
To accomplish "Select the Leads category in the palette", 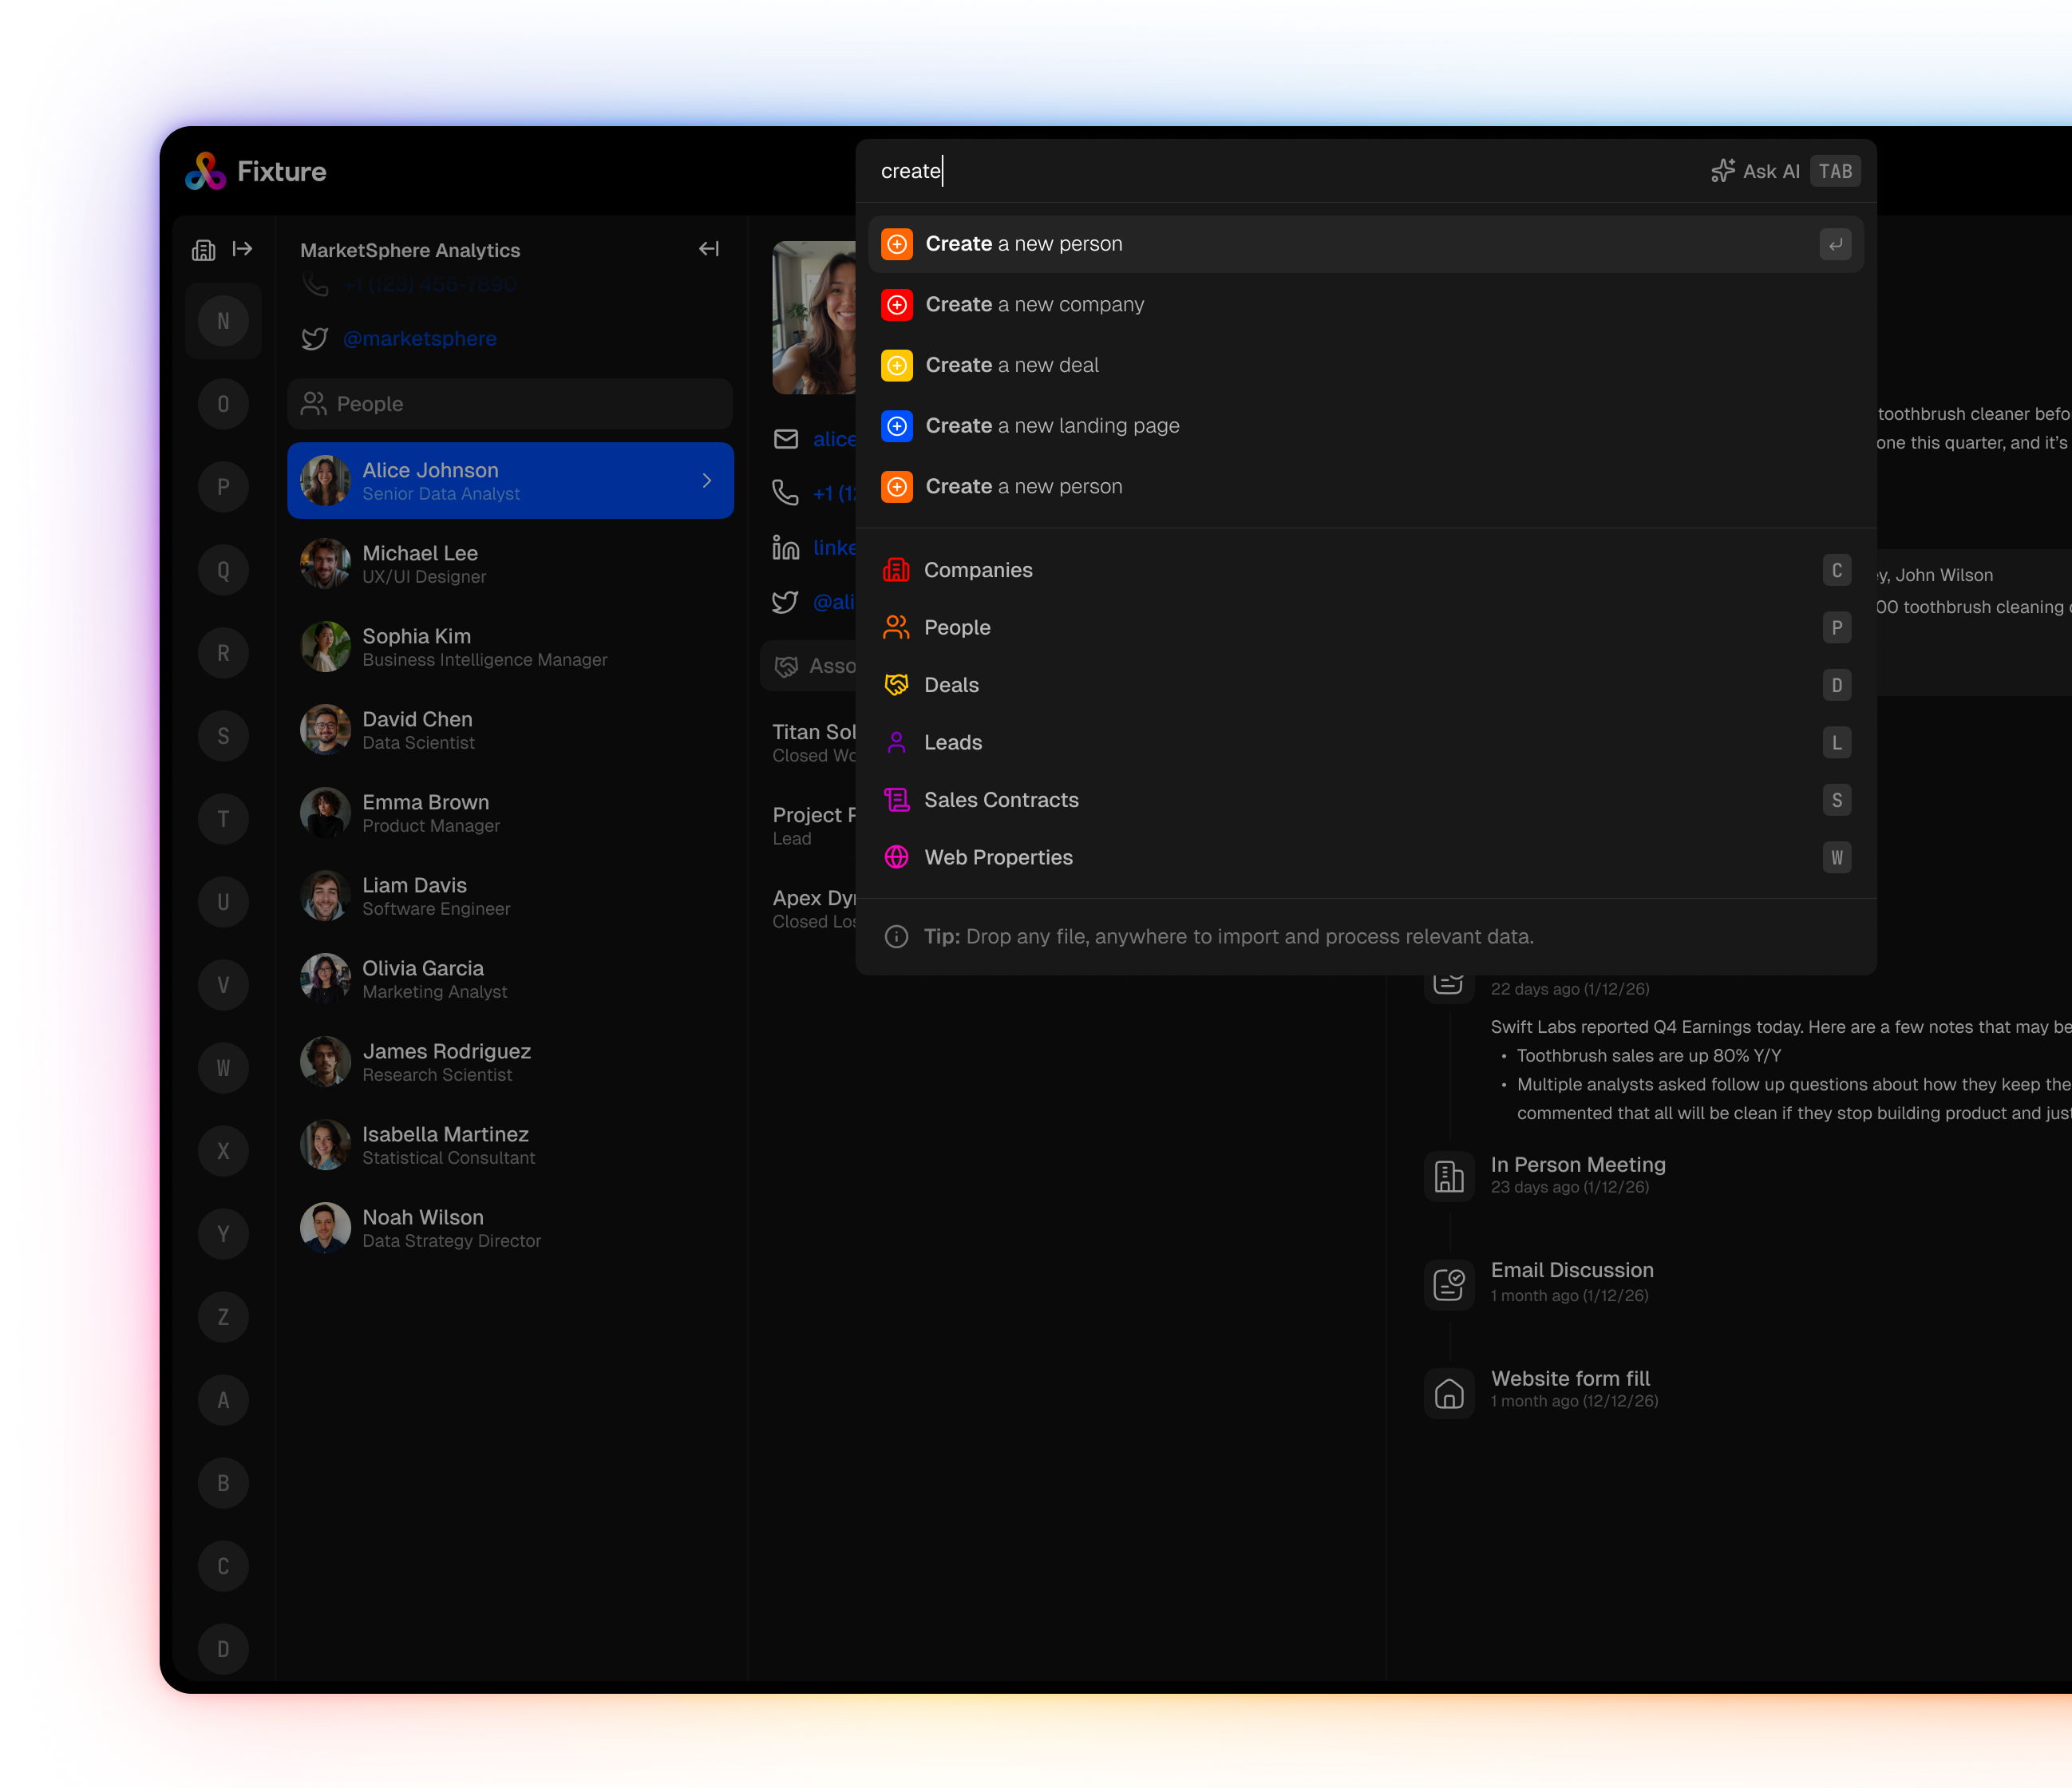I will pyautogui.click(x=954, y=742).
